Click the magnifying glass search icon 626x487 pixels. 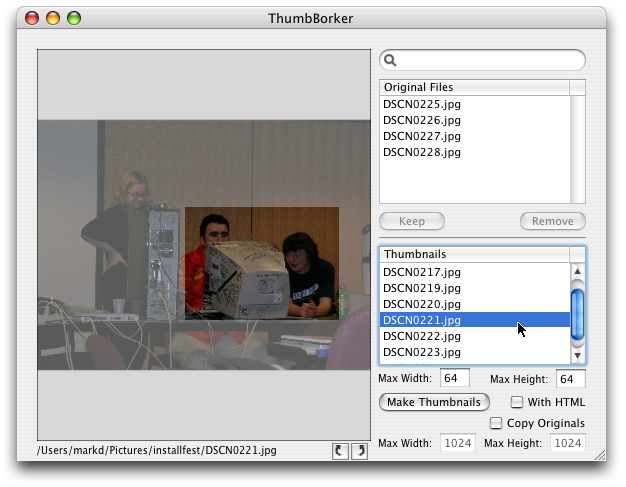[x=390, y=60]
